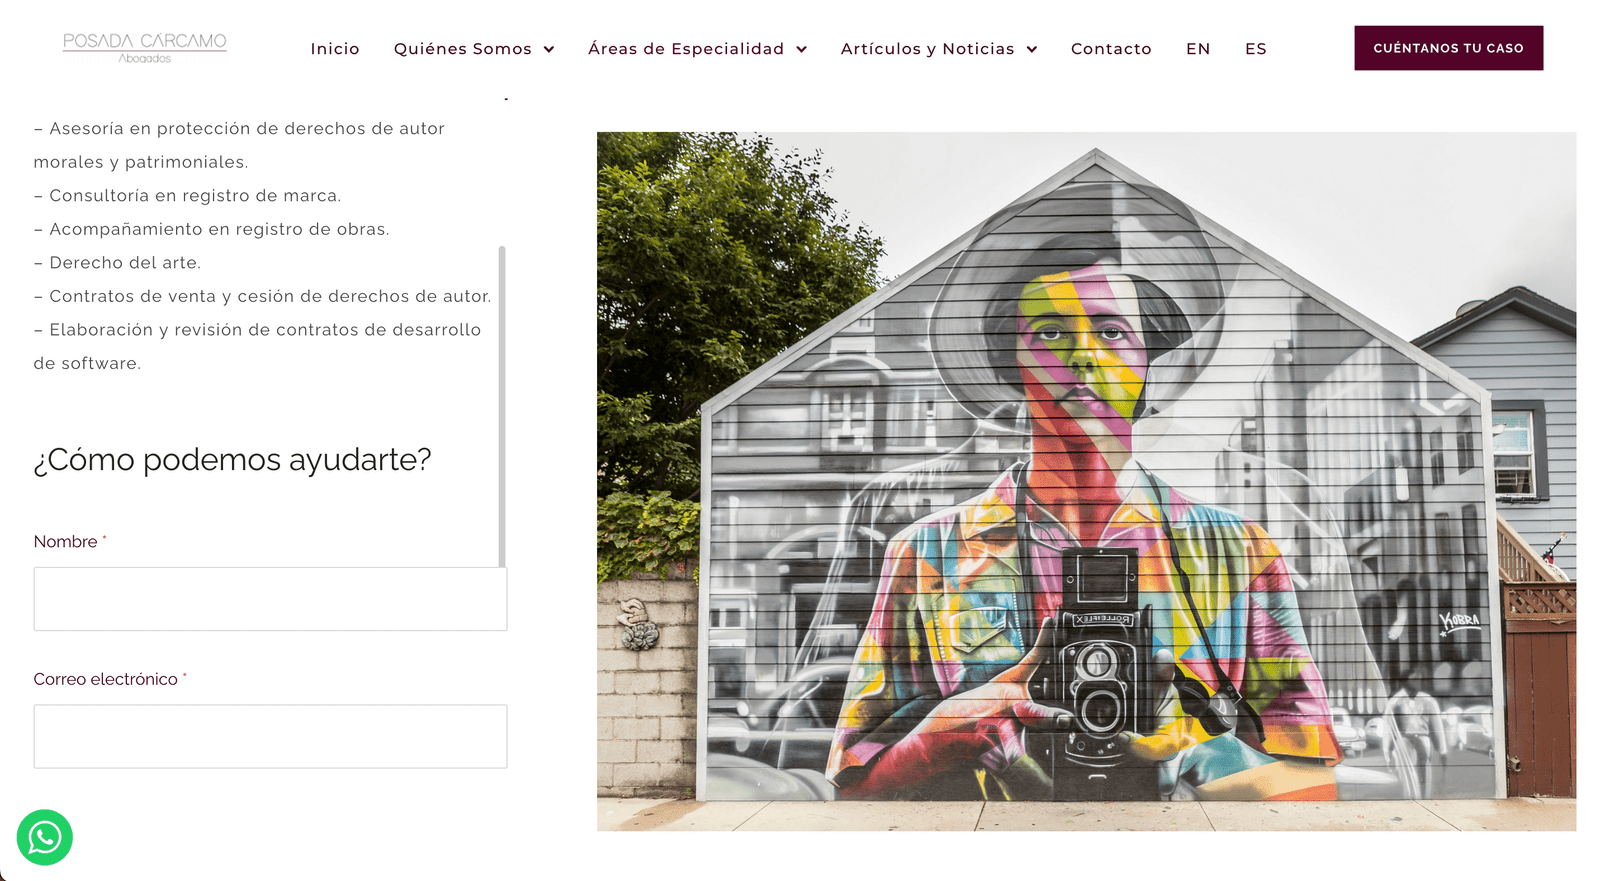
Task: Click the Cuéntanos tu caso button
Action: 1449,48
